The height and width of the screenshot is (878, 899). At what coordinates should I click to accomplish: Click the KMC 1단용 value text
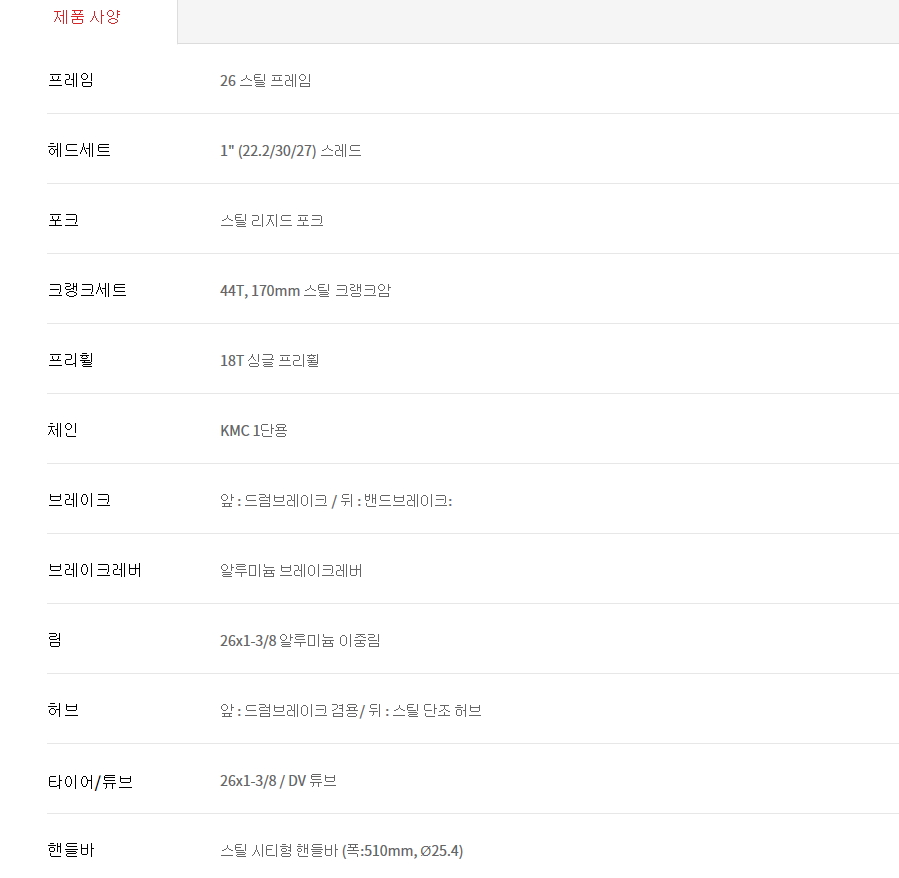point(253,431)
